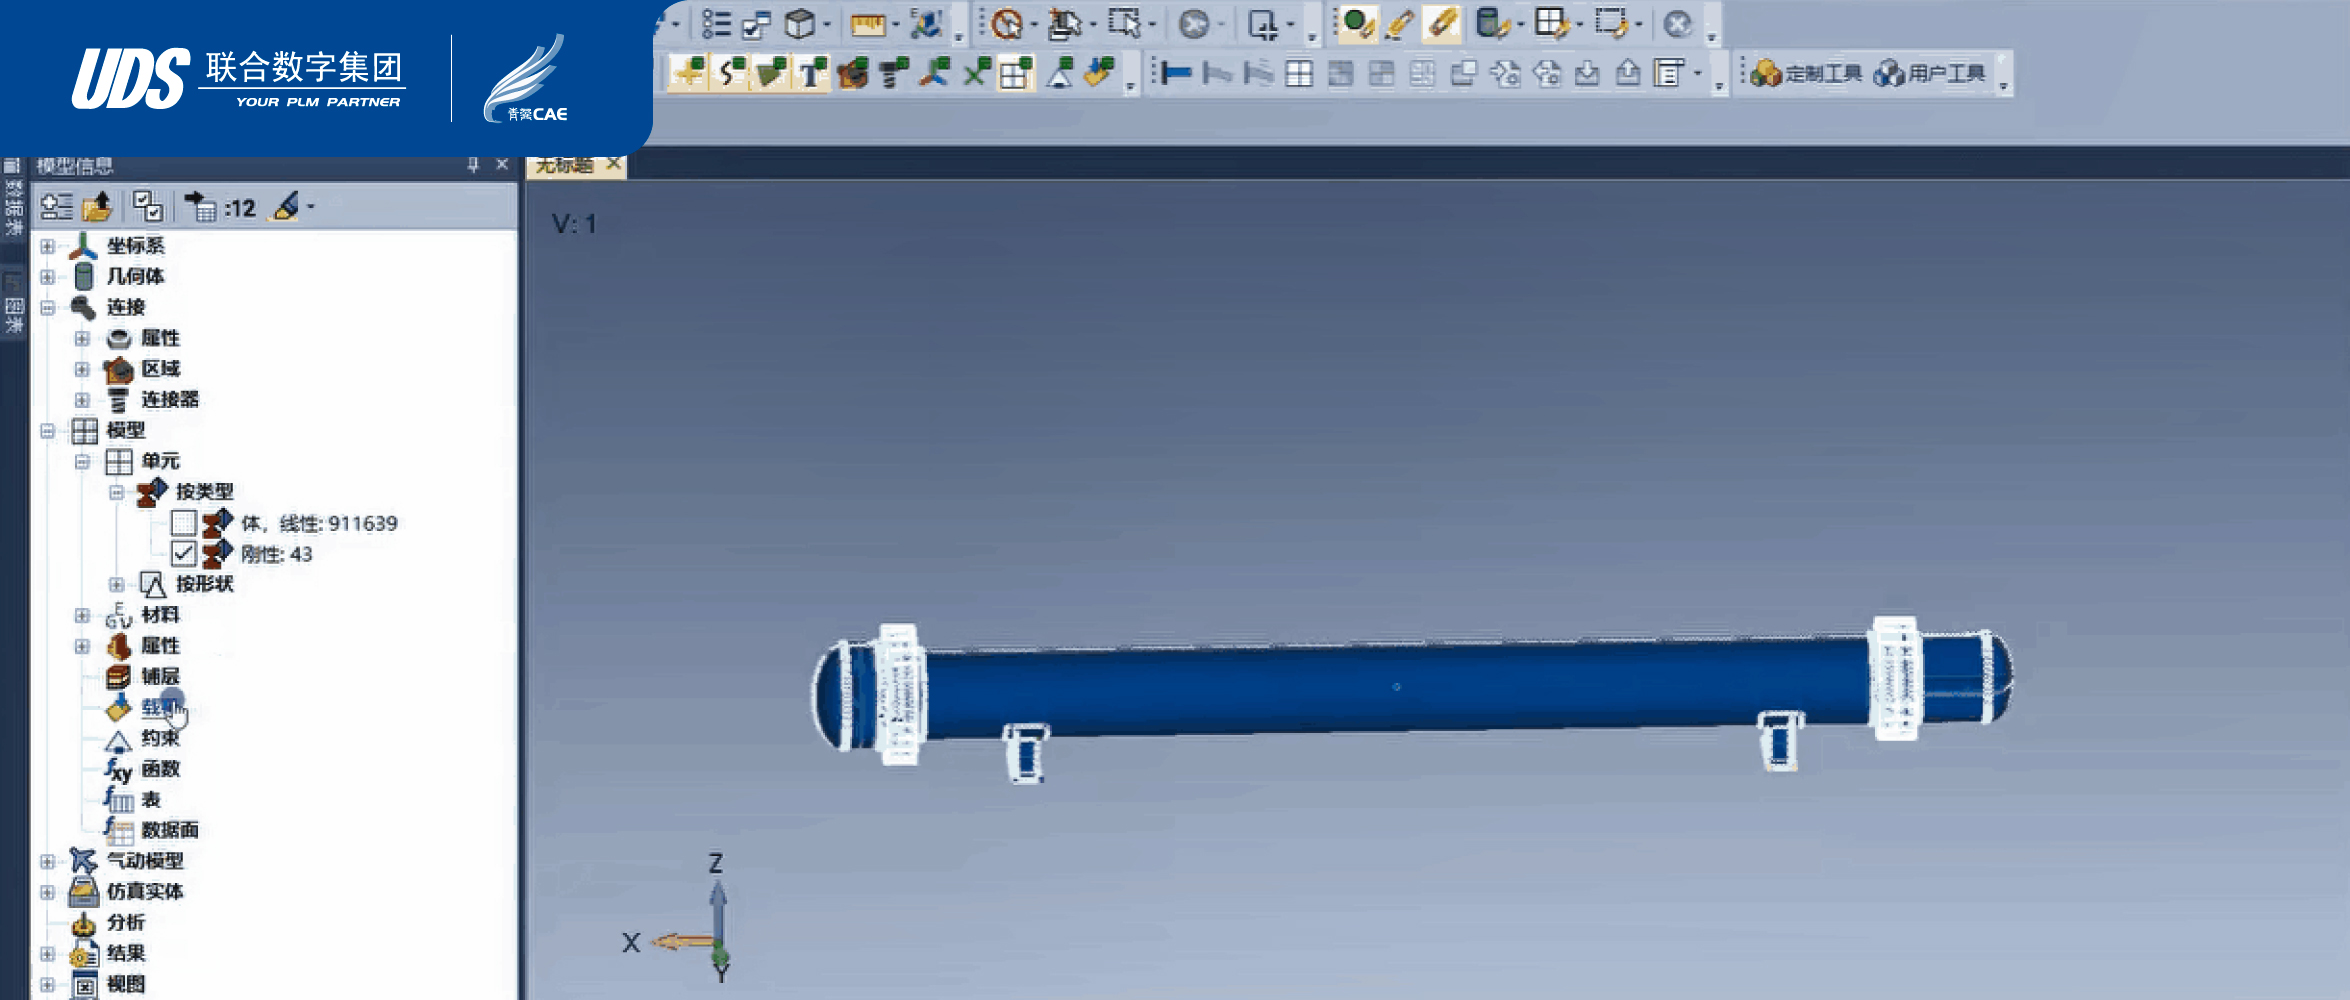Image resolution: width=2350 pixels, height=1000 pixels.
Task: Switch to the 无标题 view tab
Action: click(x=566, y=165)
